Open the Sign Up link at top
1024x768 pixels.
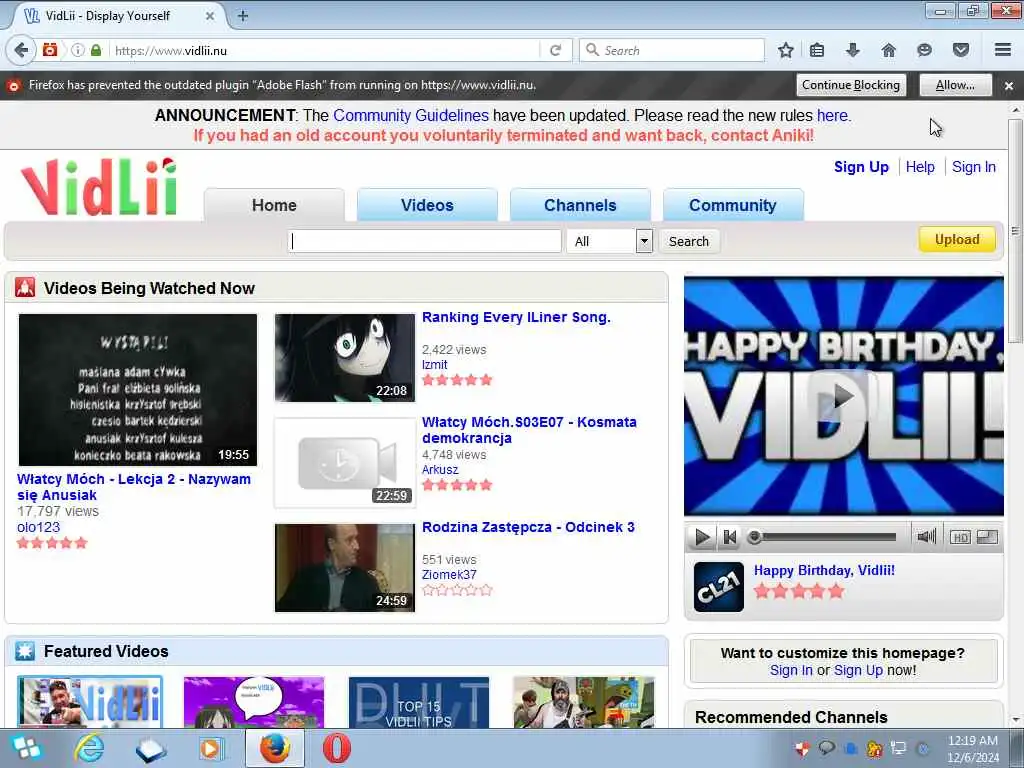click(x=861, y=167)
